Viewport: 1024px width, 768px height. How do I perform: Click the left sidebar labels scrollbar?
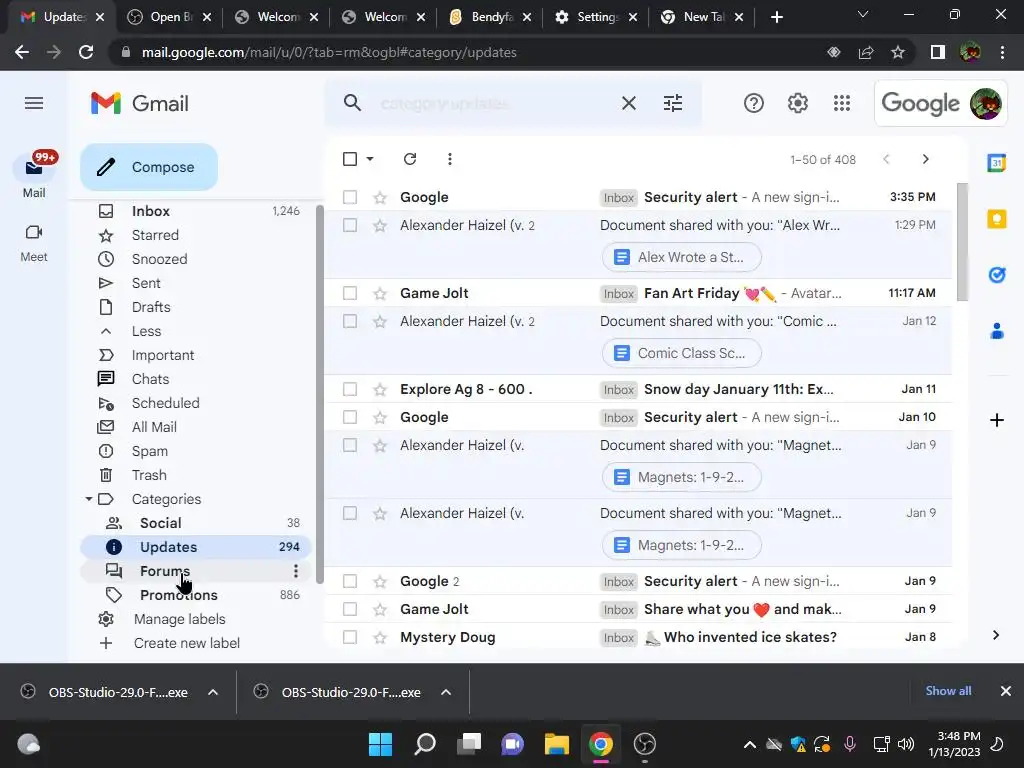319,394
